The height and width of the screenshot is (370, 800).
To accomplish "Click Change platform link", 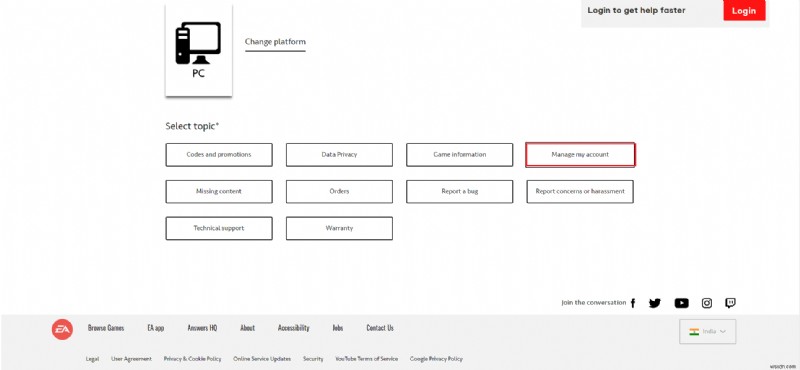I will coord(275,42).
